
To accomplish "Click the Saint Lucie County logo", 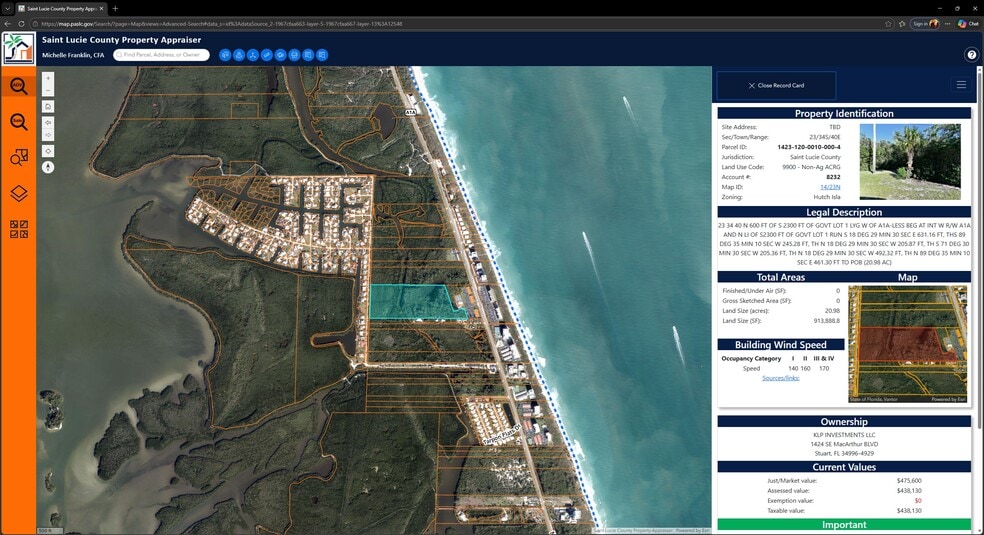I will [18, 48].
